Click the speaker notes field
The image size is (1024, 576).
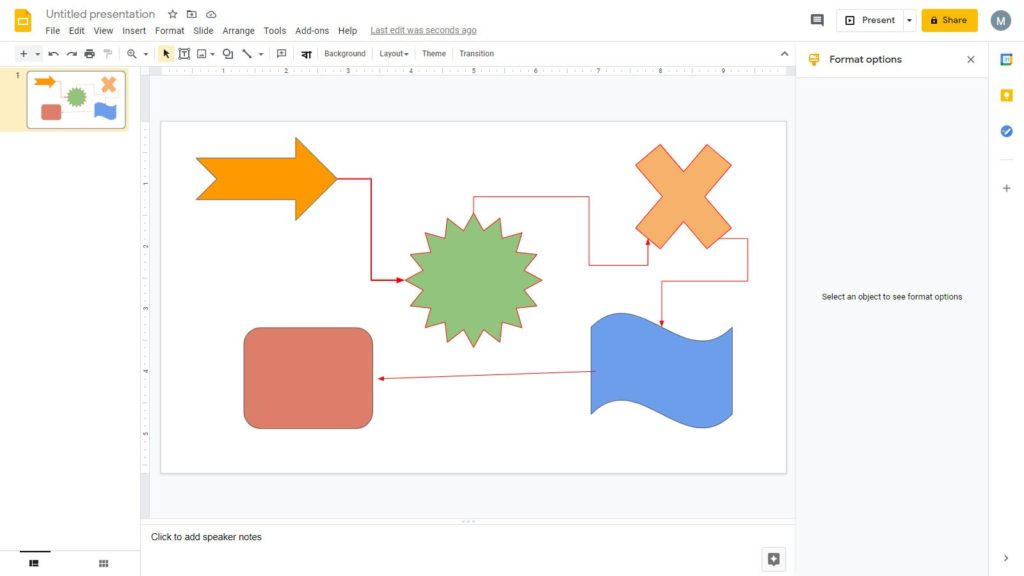[468, 537]
